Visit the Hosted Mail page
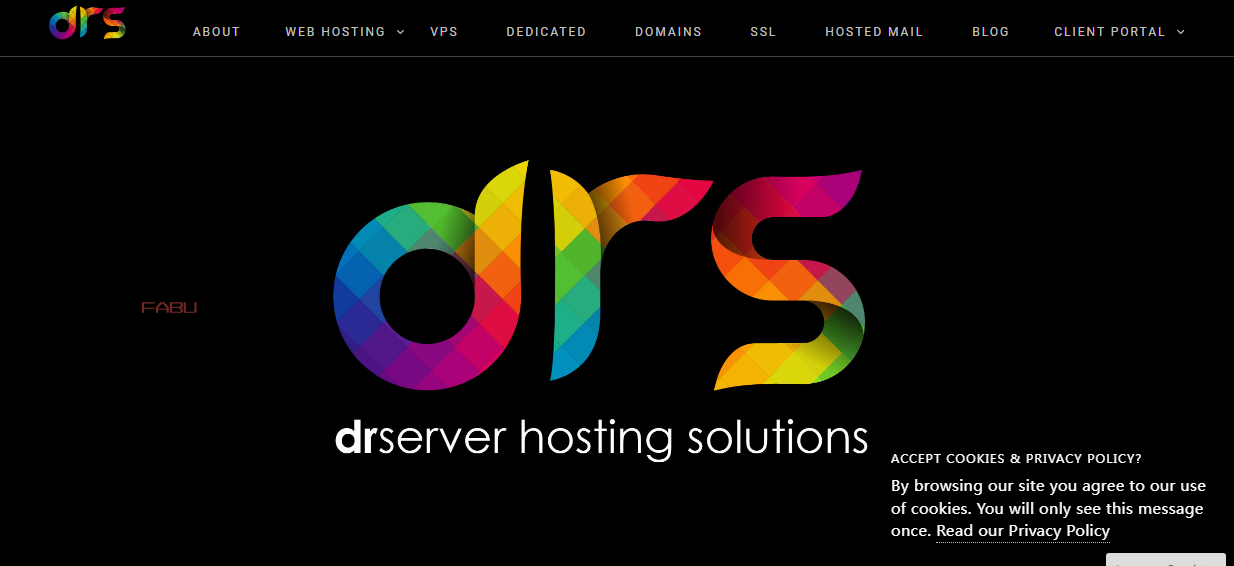 [874, 32]
